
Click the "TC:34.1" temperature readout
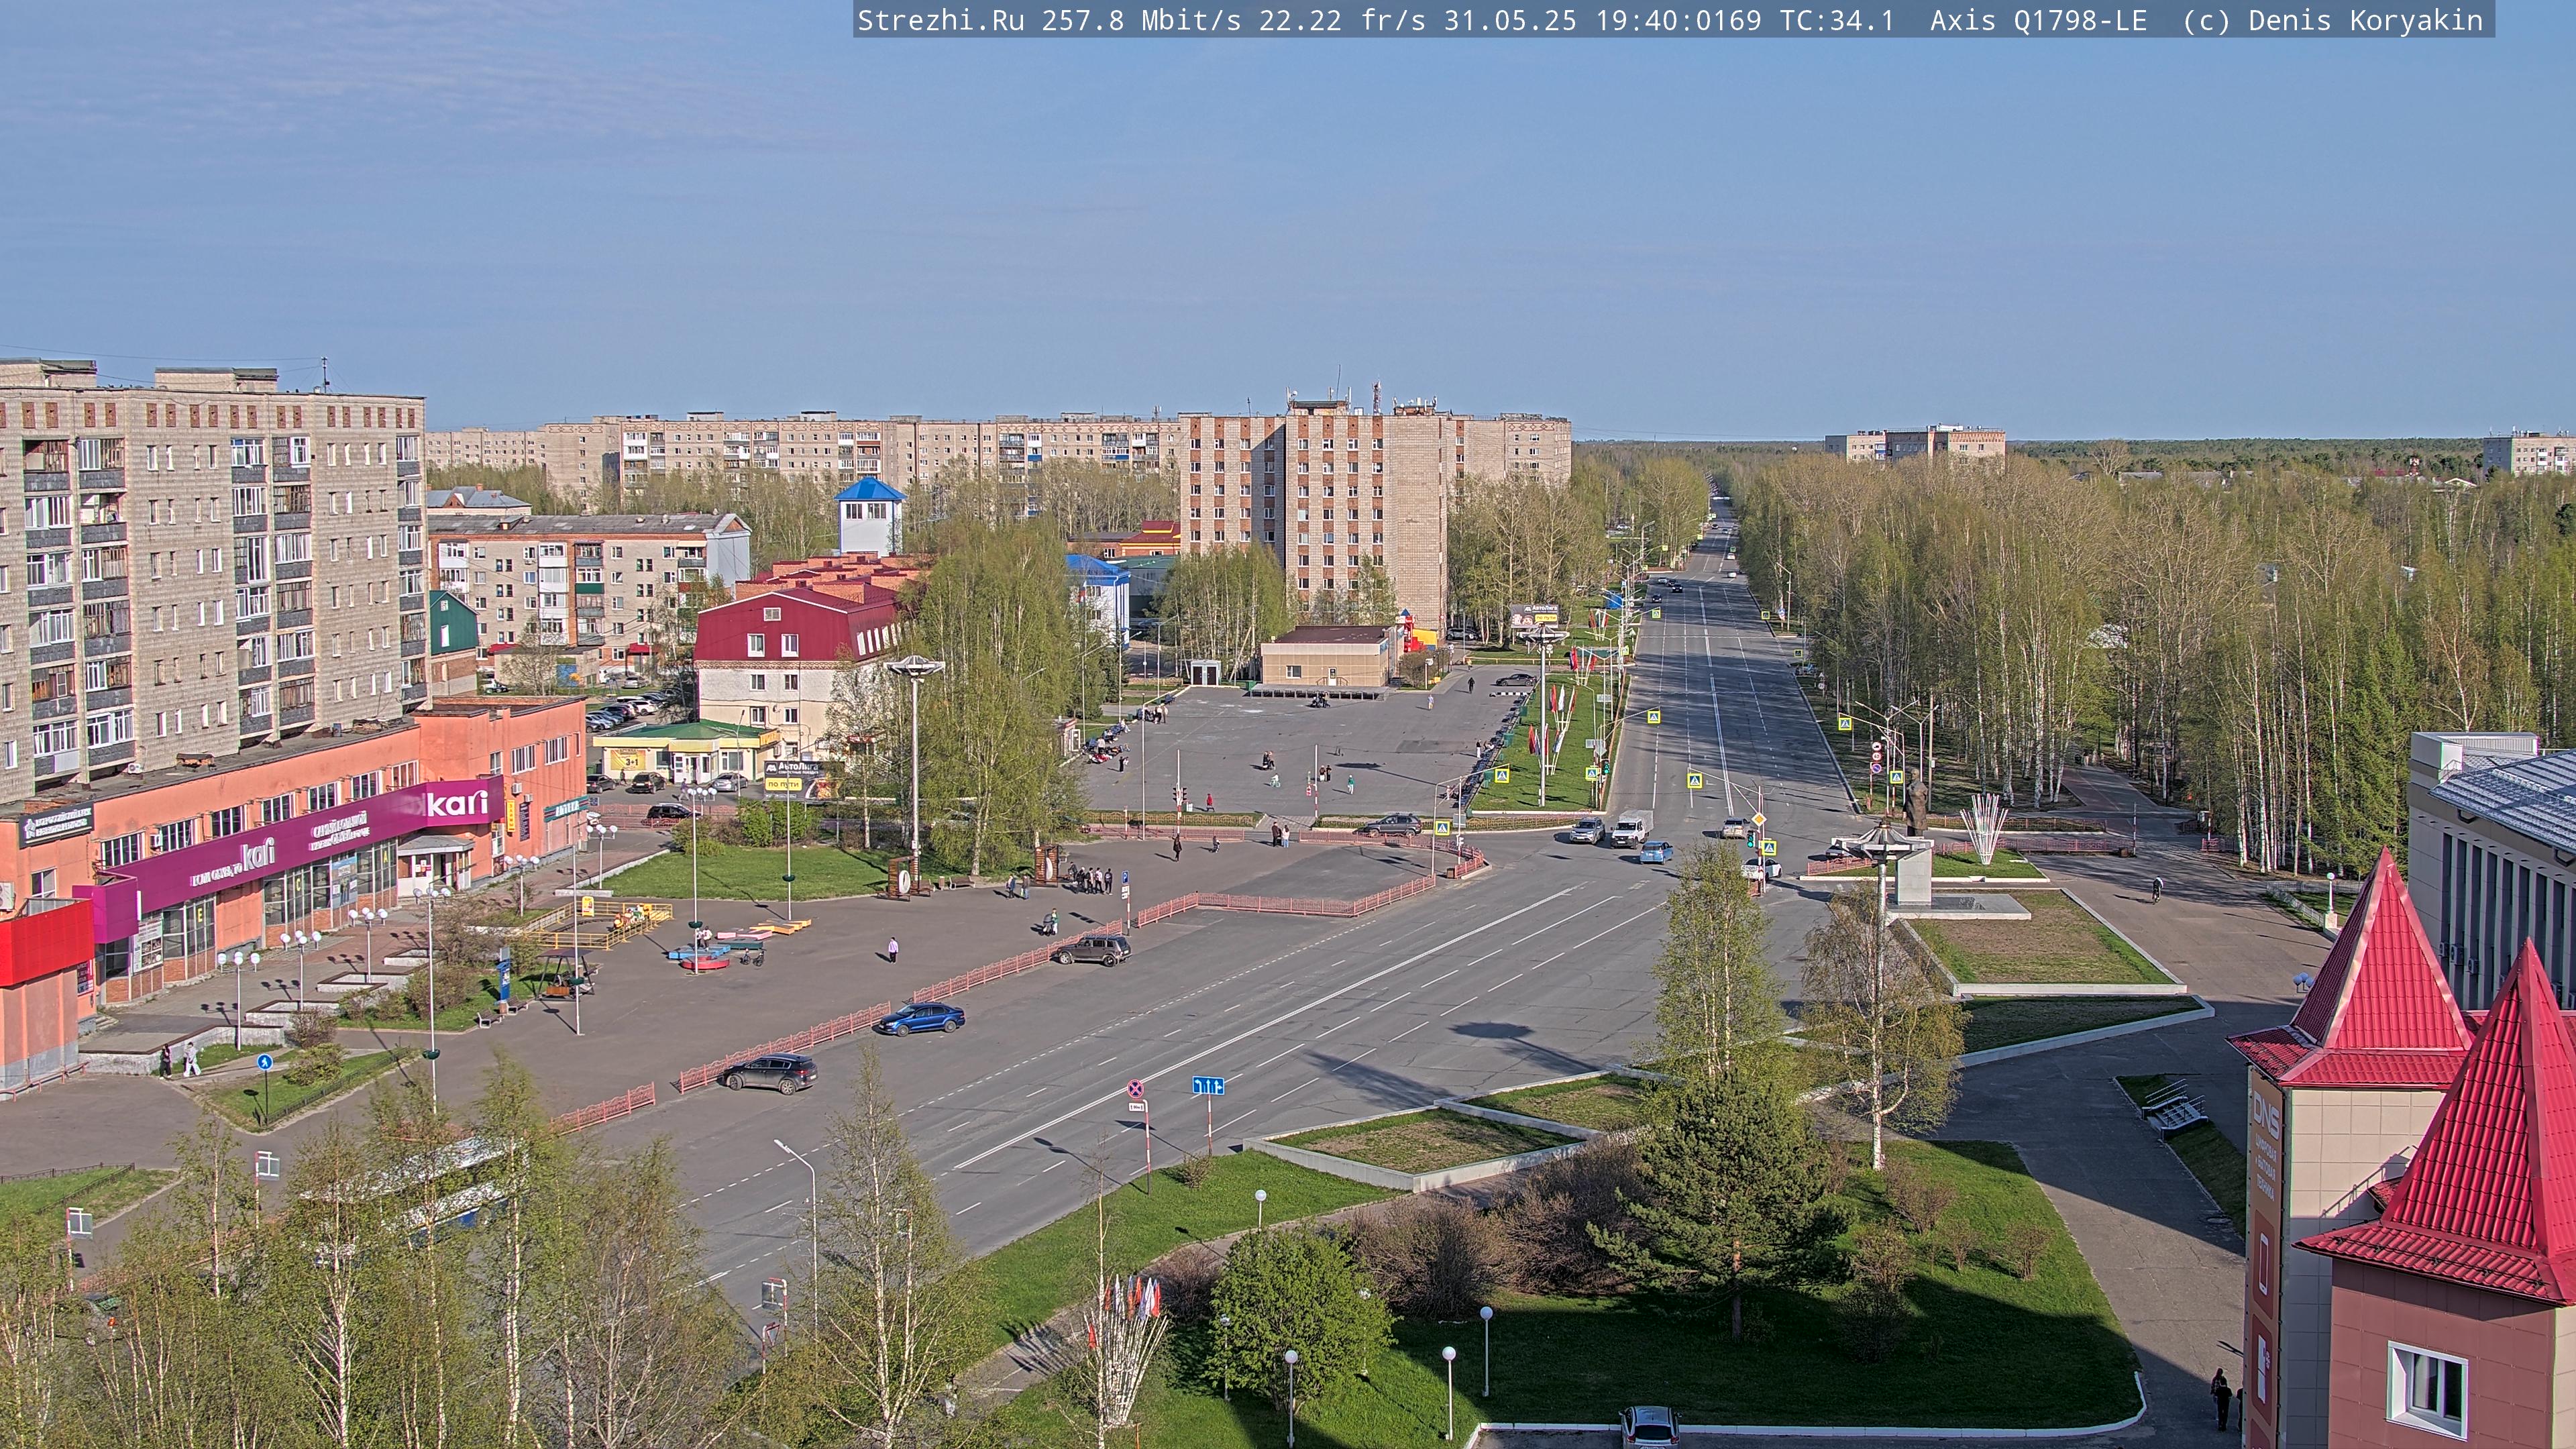(1836, 21)
